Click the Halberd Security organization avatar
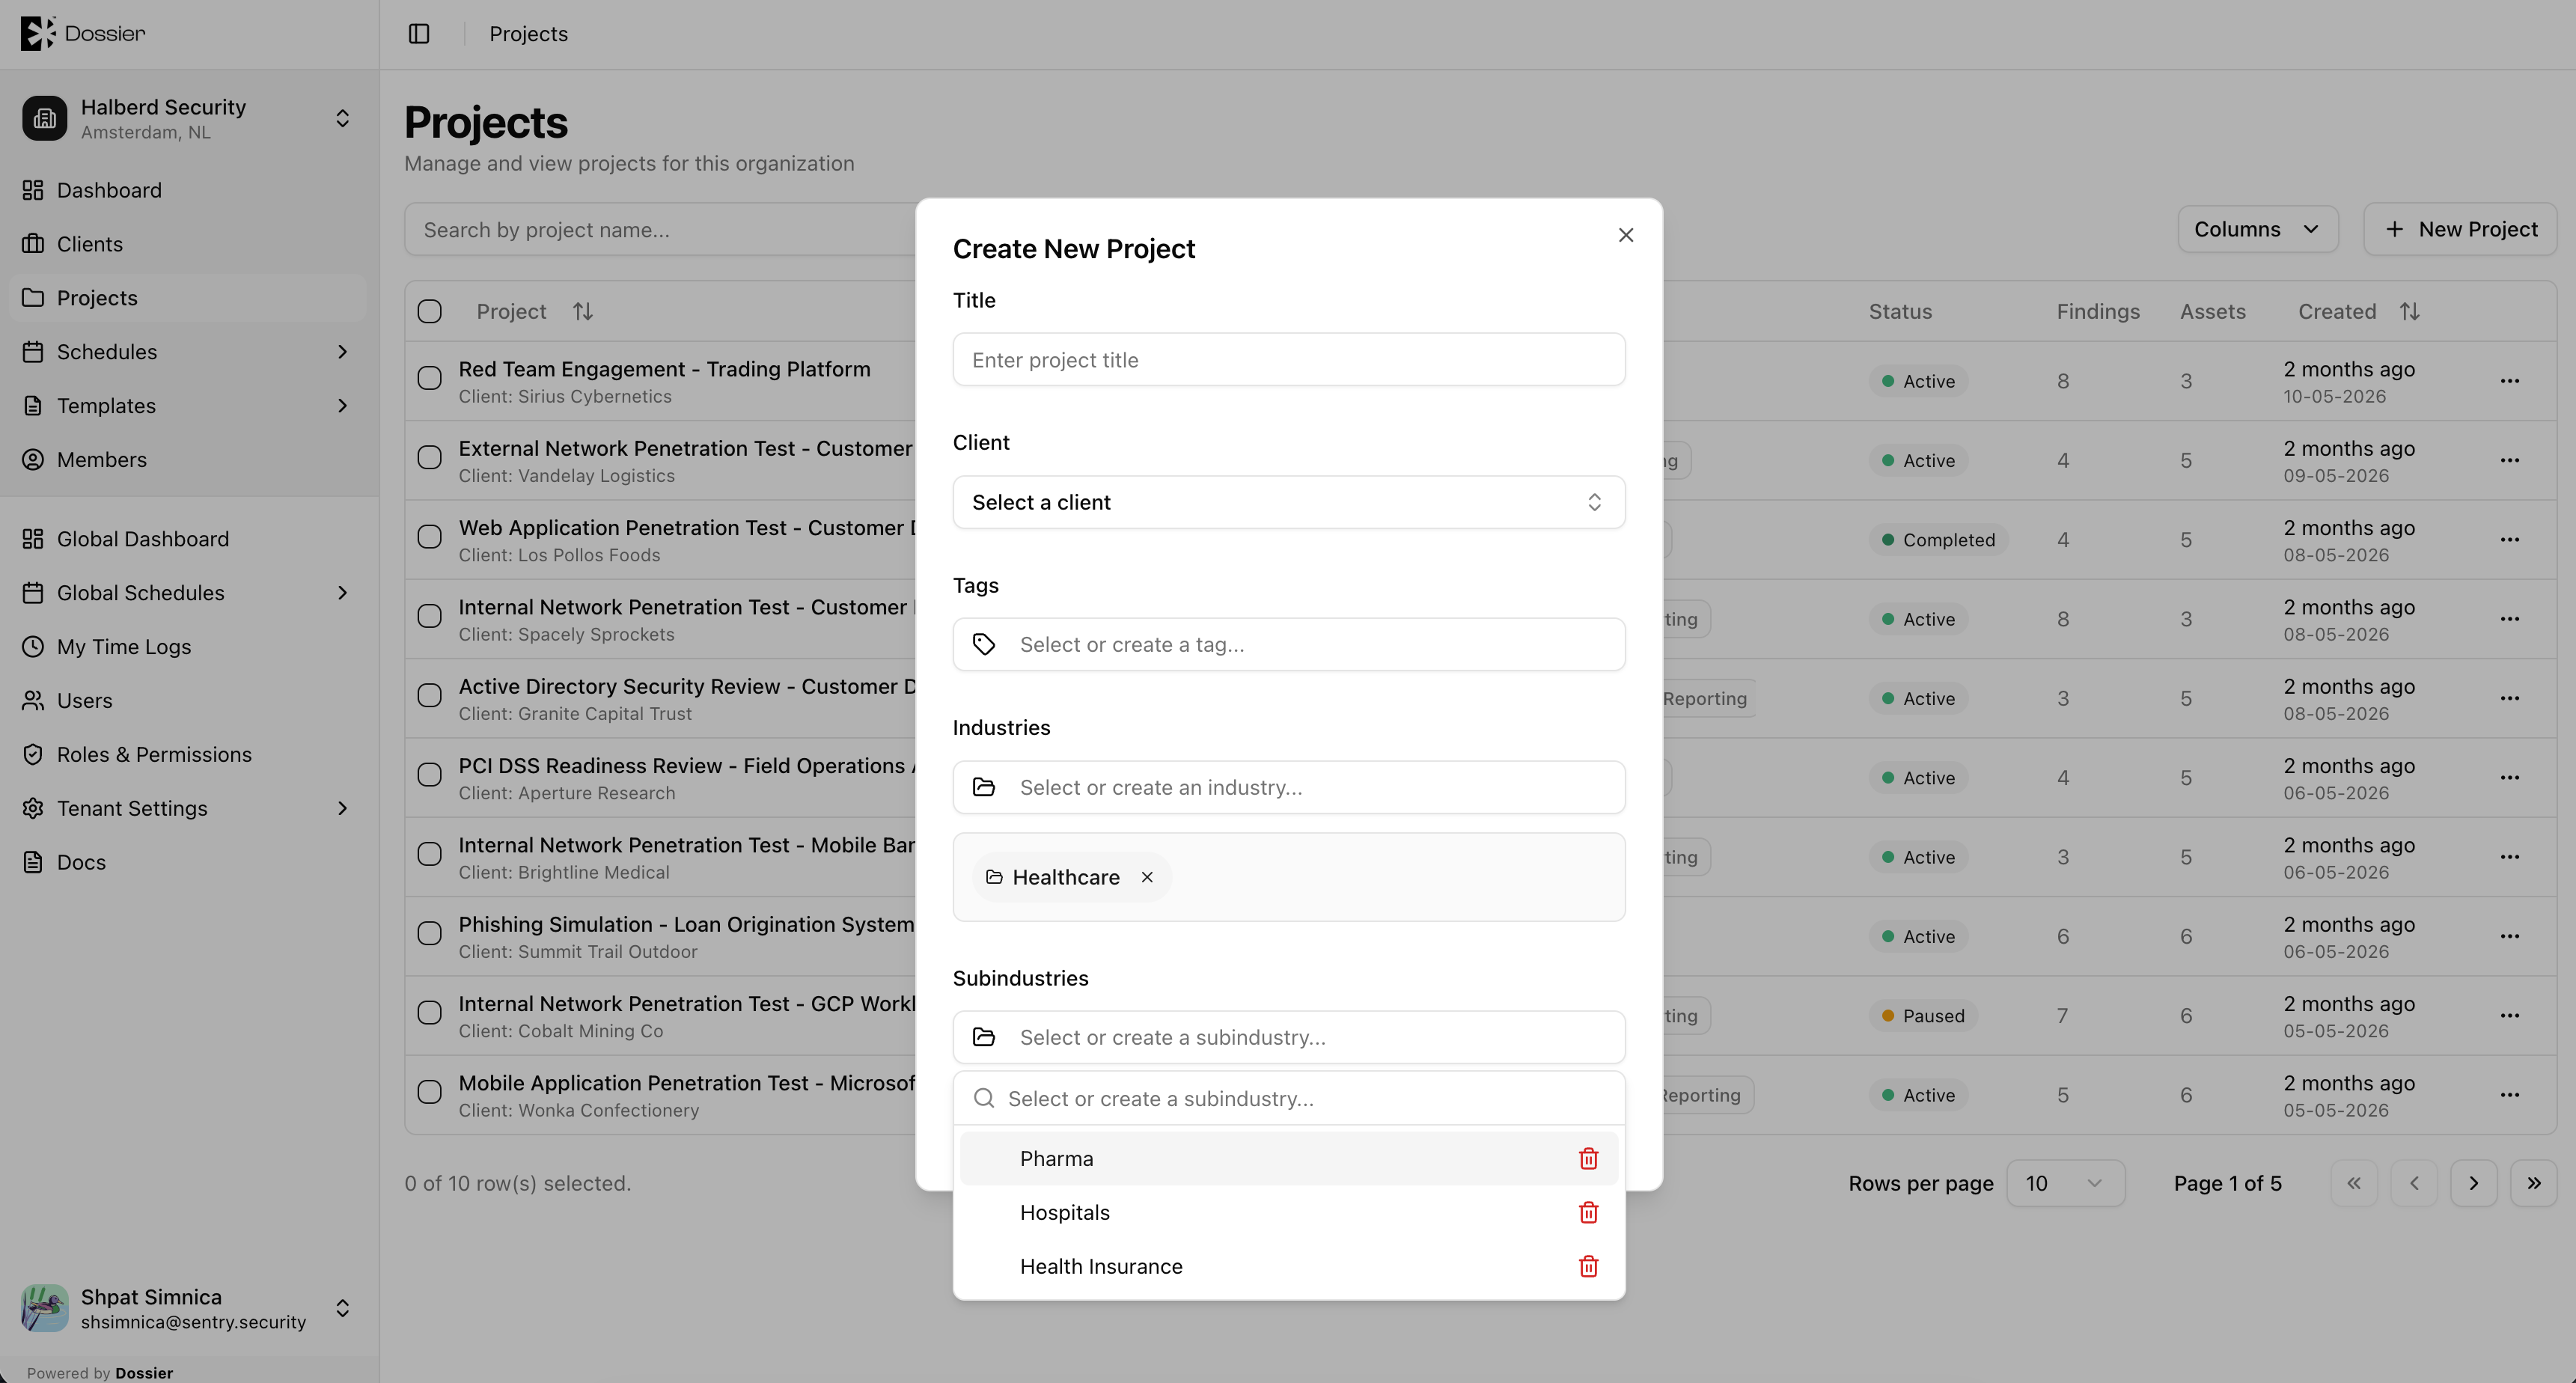The width and height of the screenshot is (2576, 1383). [45, 119]
